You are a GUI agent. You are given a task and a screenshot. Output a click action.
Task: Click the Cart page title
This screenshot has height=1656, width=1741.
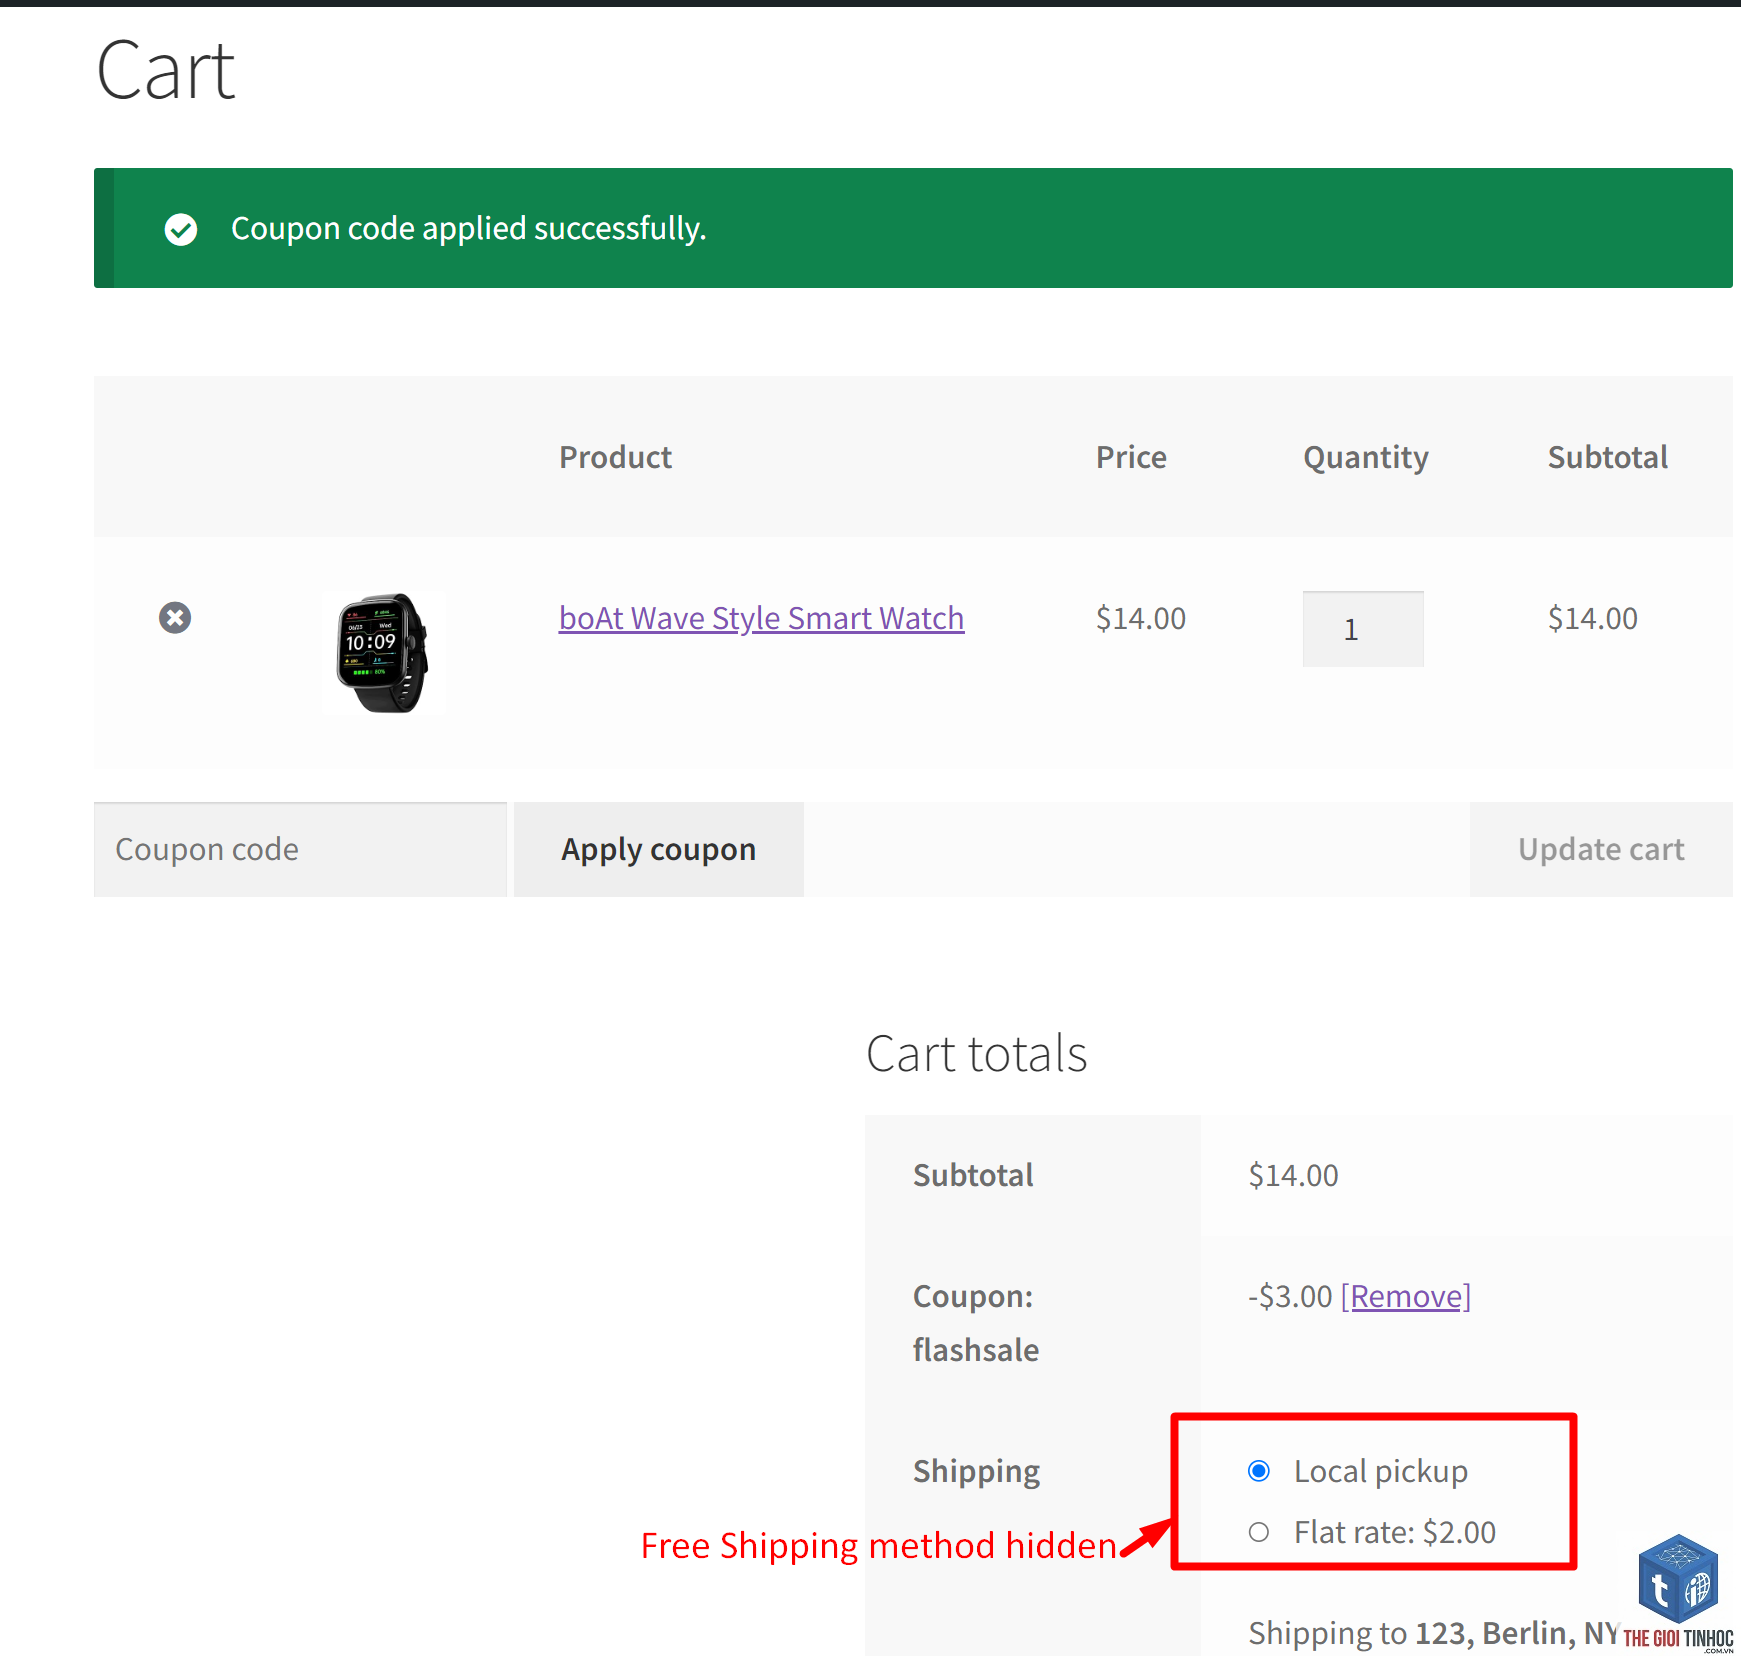[166, 71]
